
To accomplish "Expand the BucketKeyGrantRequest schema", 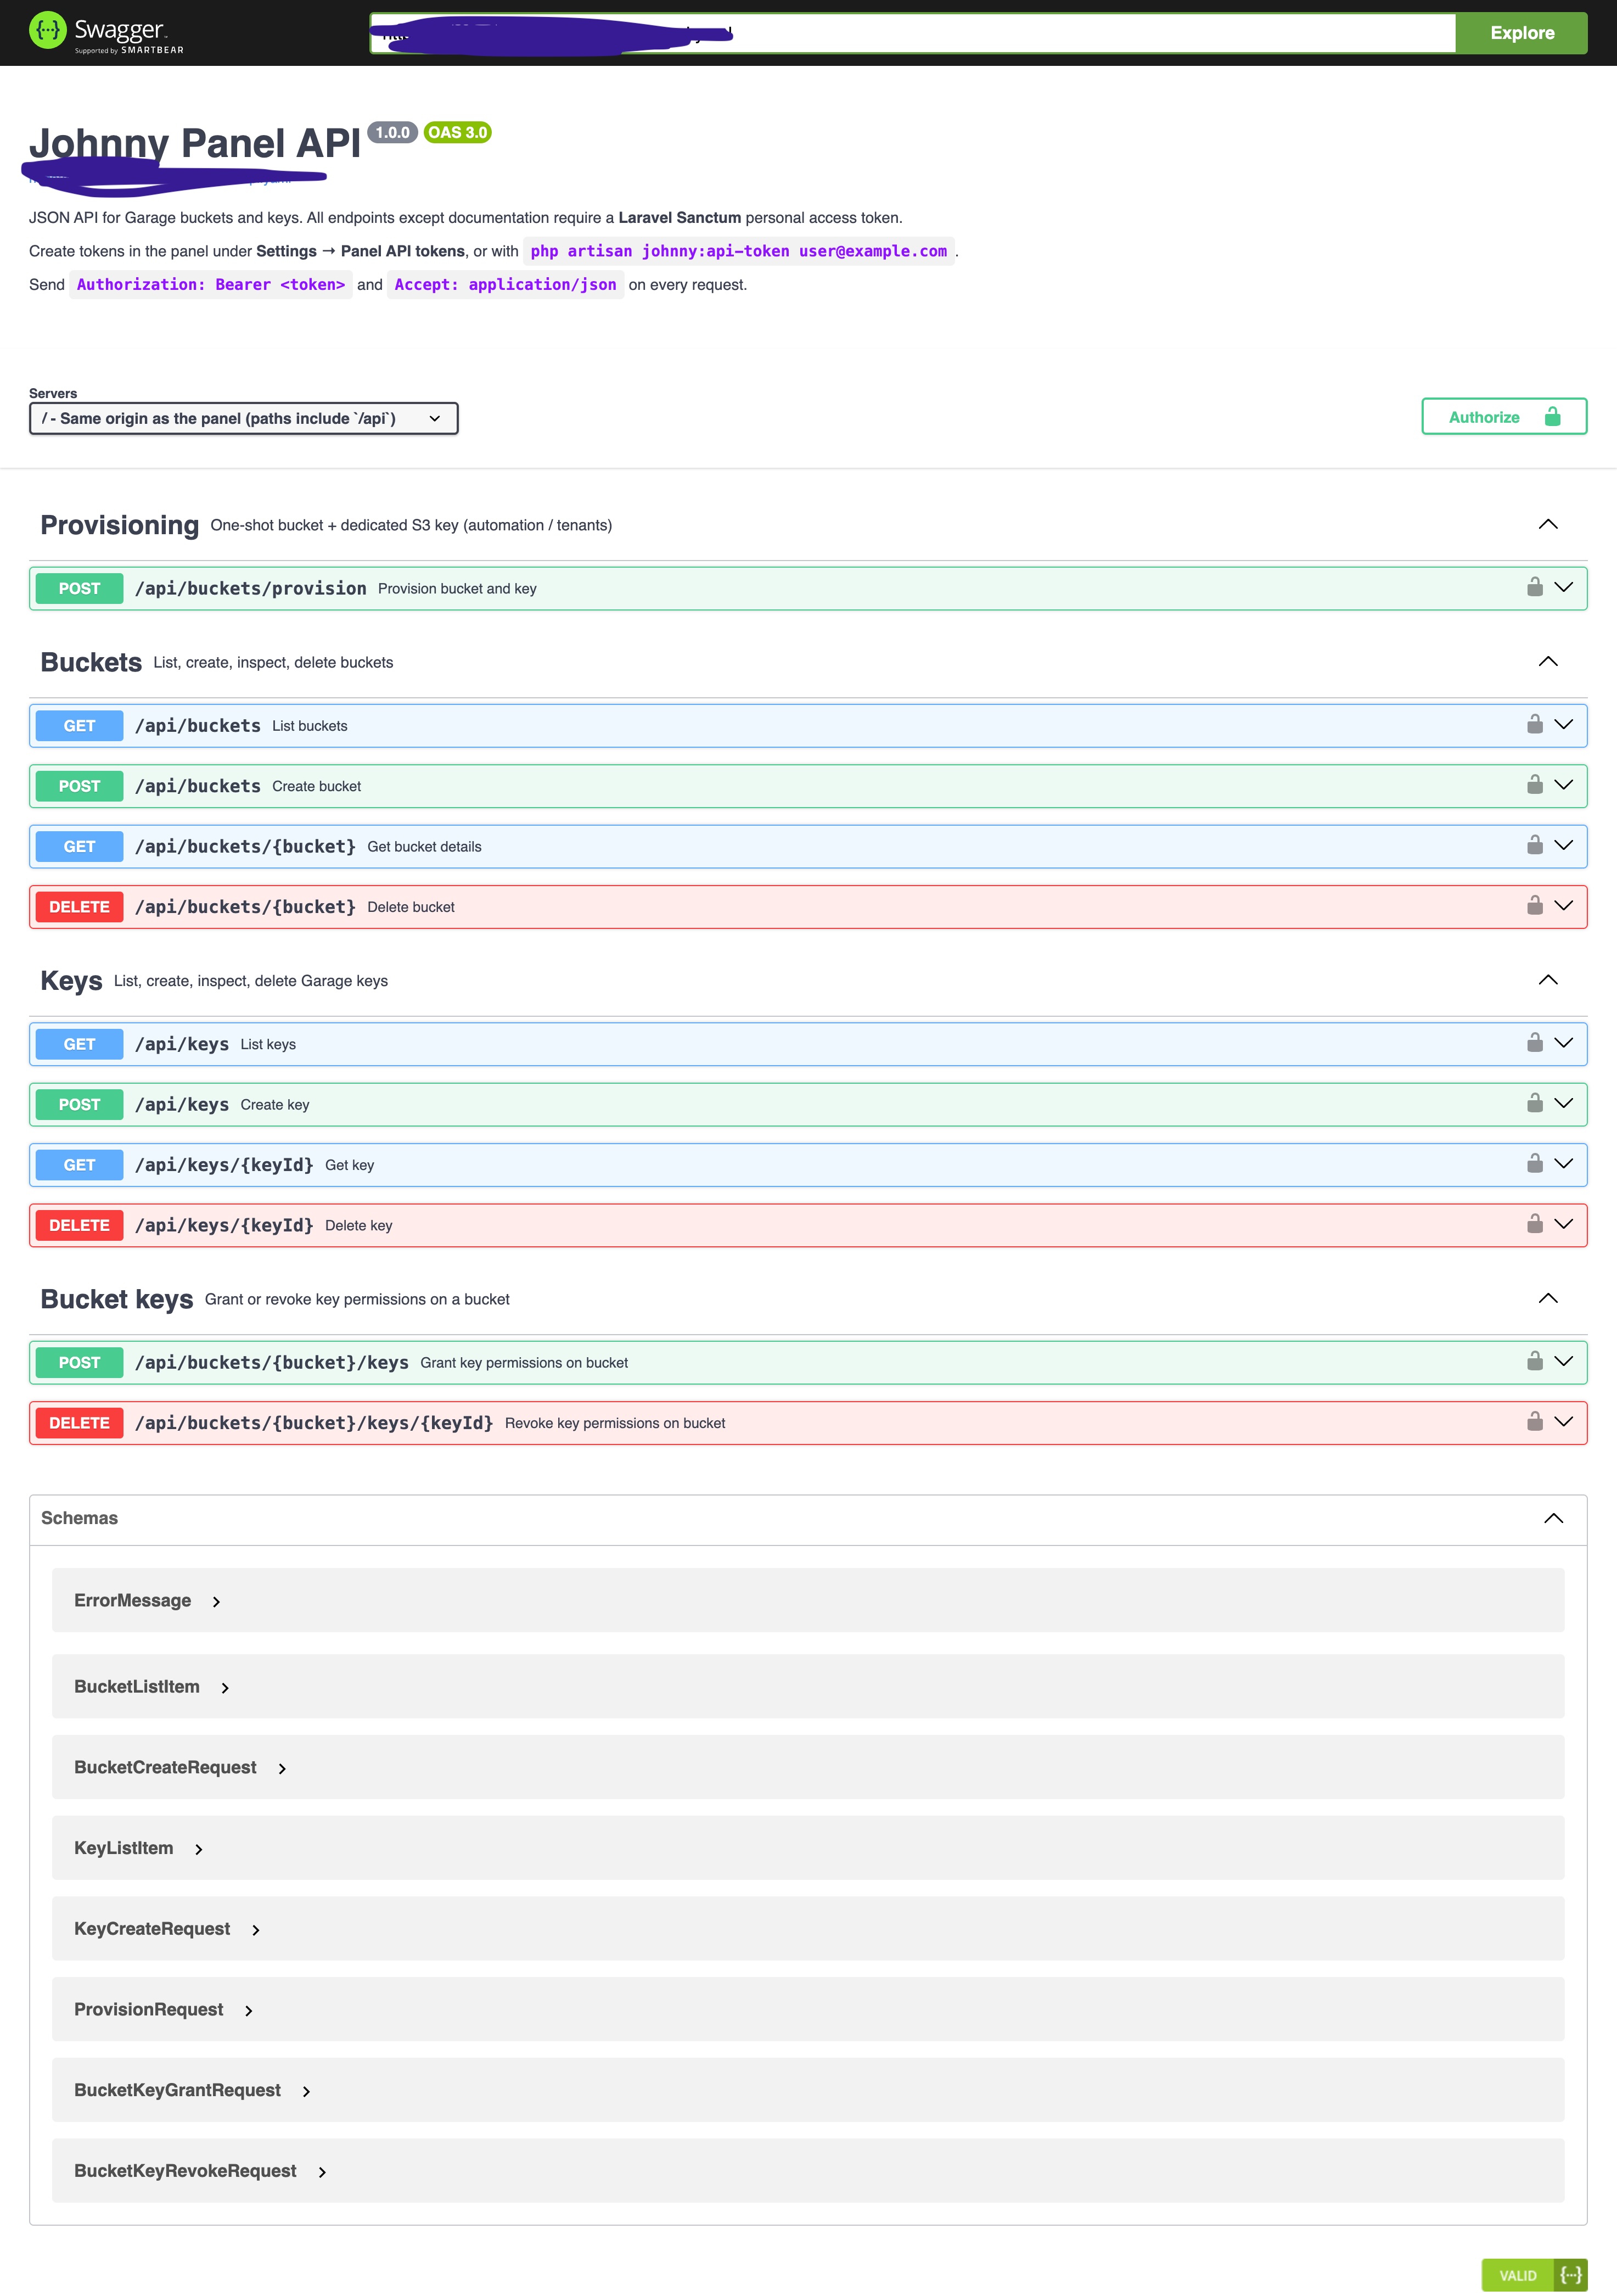I will 307,2091.
